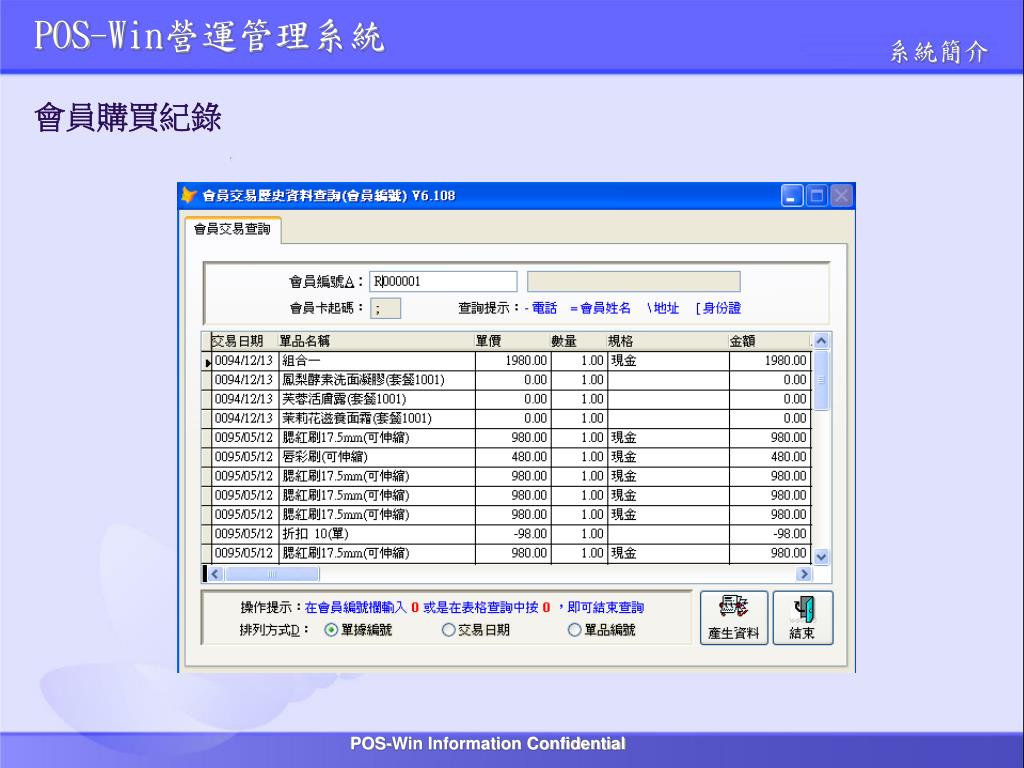Click the 480.00 amount cell
Image resolution: width=1024 pixels, height=768 pixels.
click(x=770, y=456)
